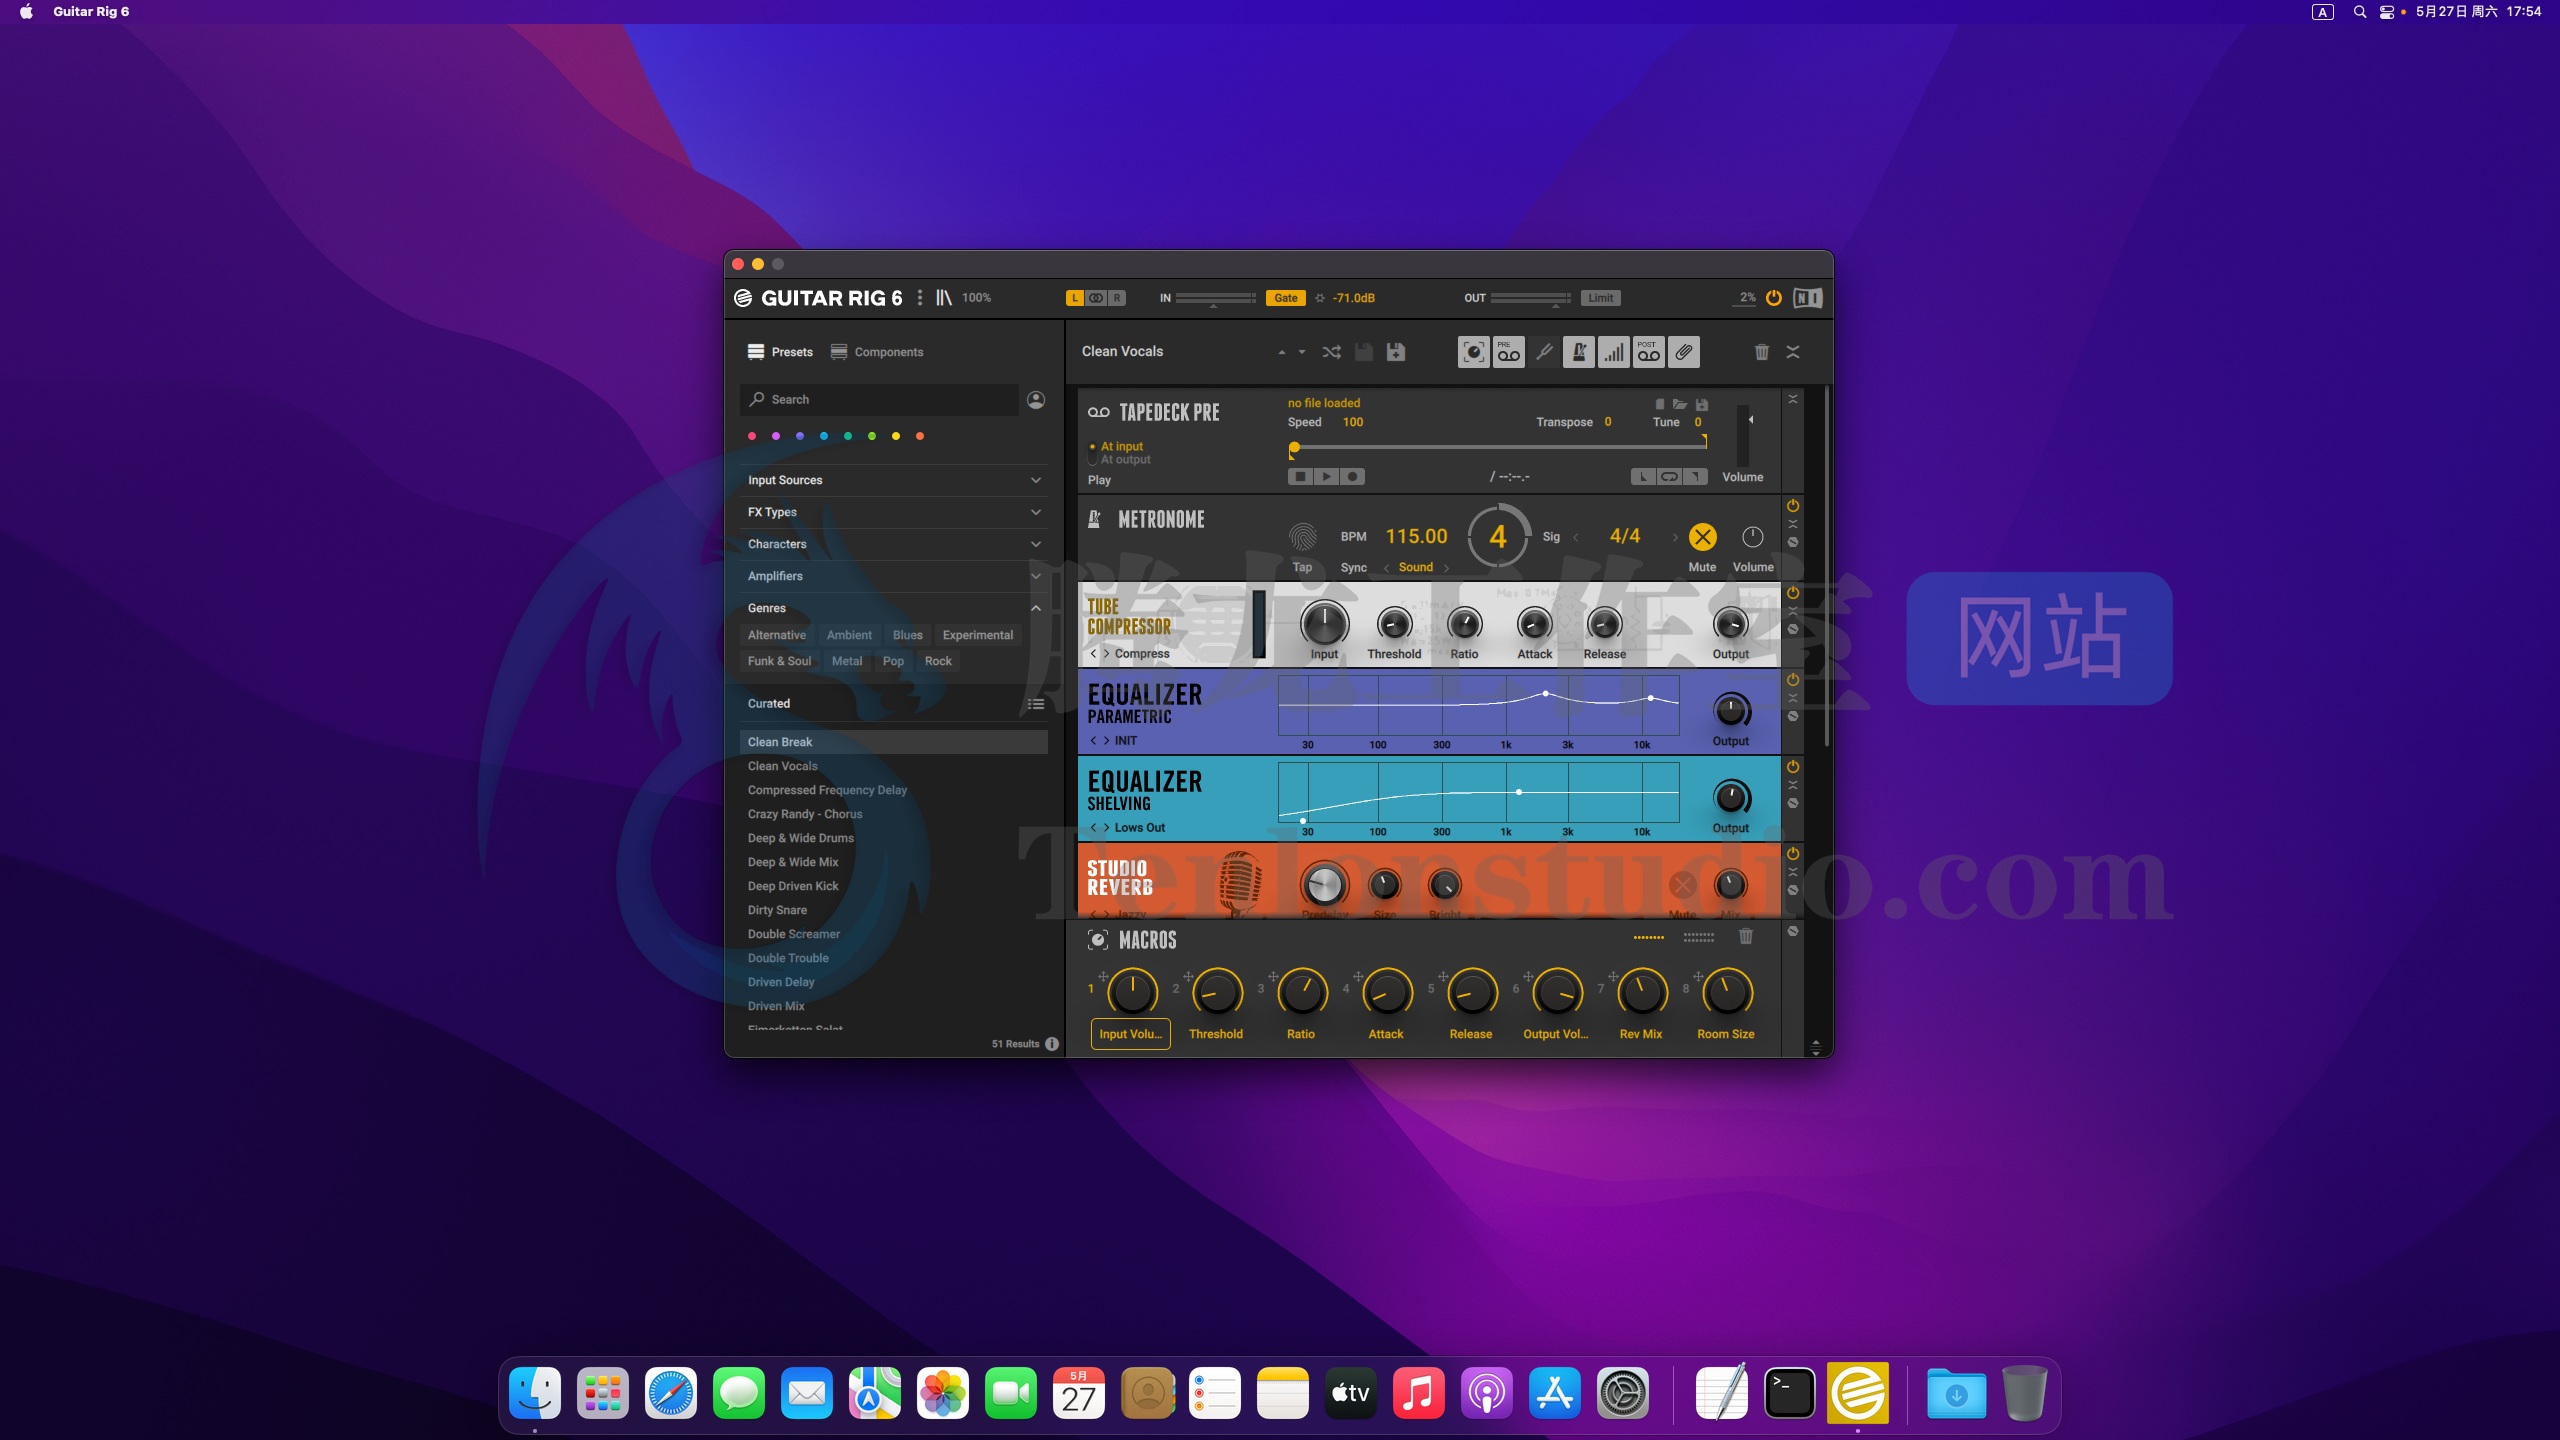2560x1440 pixels.
Task: Filter by the Metal genre tag
Action: (846, 661)
